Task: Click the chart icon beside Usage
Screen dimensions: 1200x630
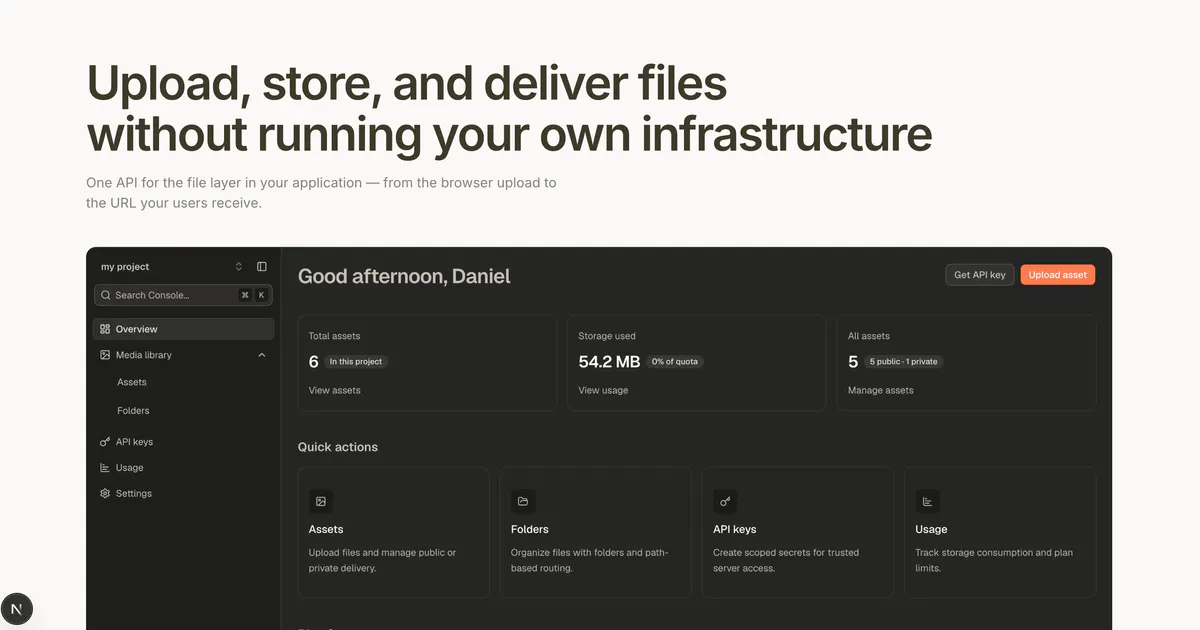Action: [105, 468]
